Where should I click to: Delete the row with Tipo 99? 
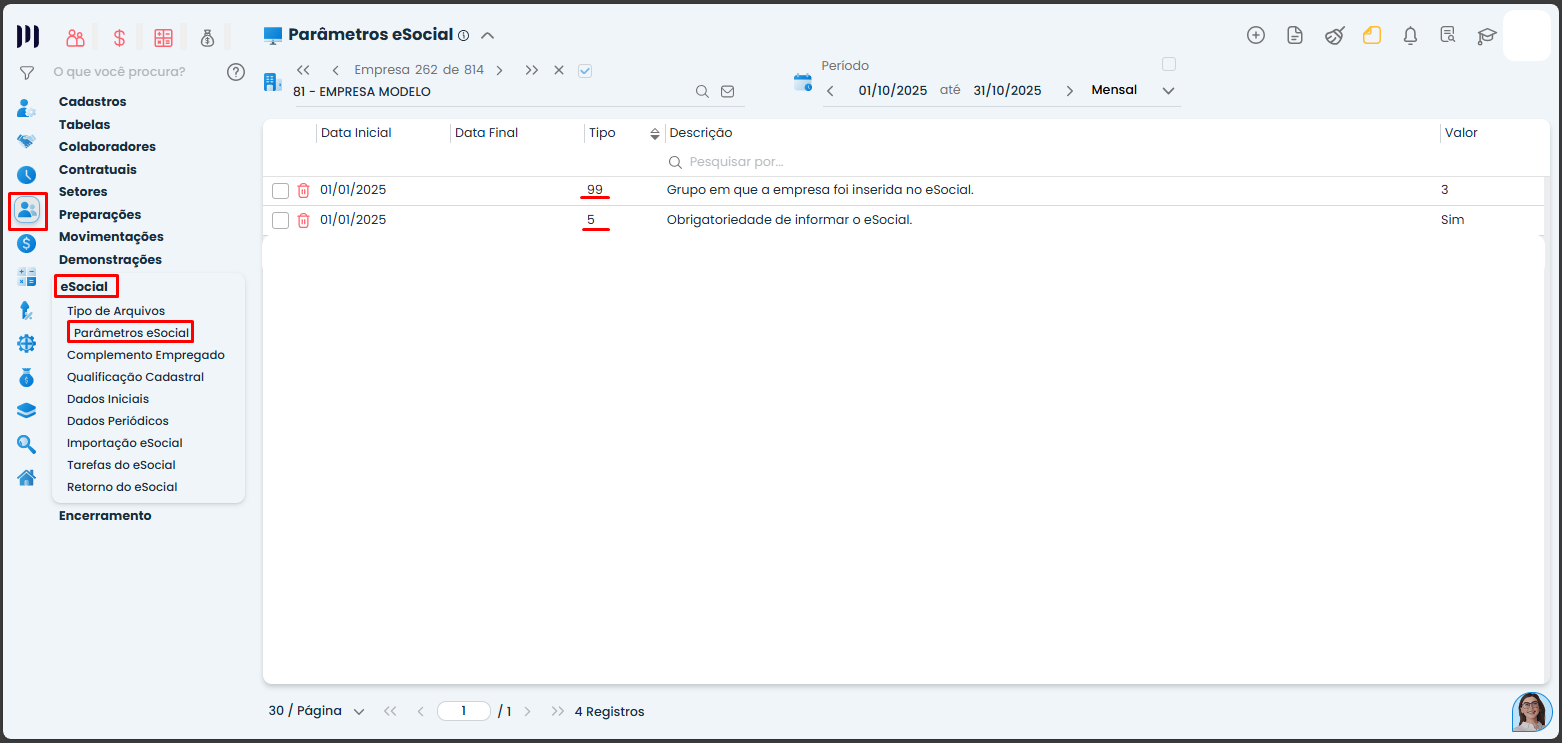click(304, 190)
